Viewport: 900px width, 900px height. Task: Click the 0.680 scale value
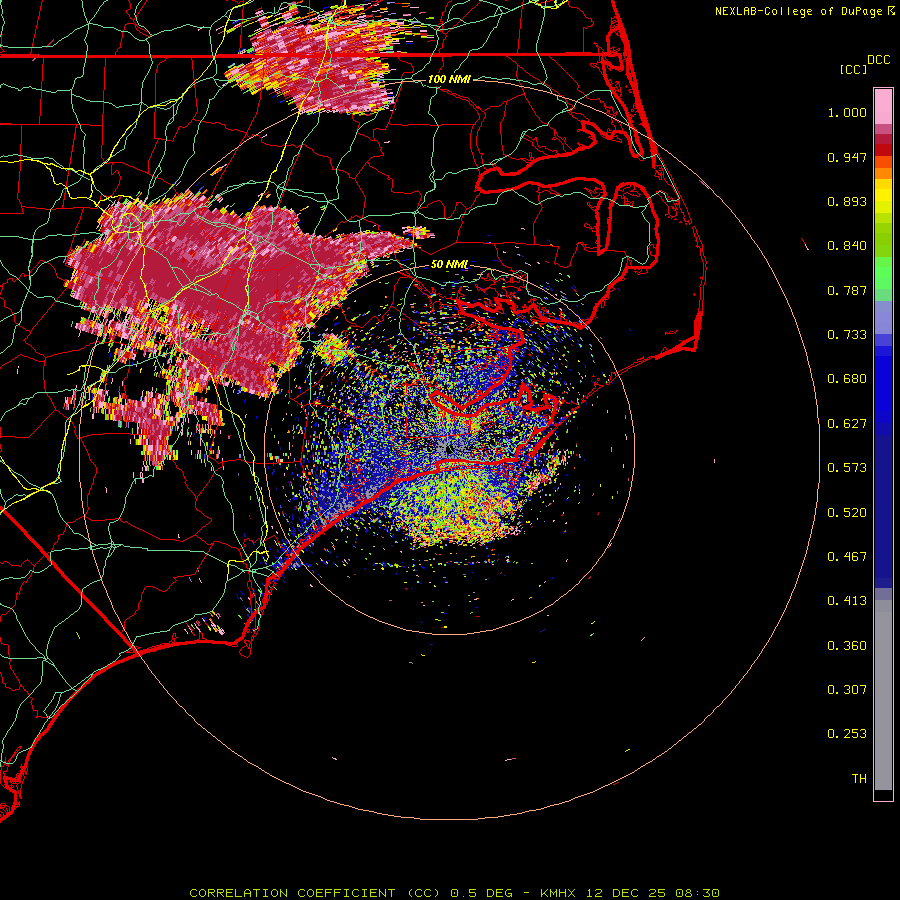pos(847,379)
